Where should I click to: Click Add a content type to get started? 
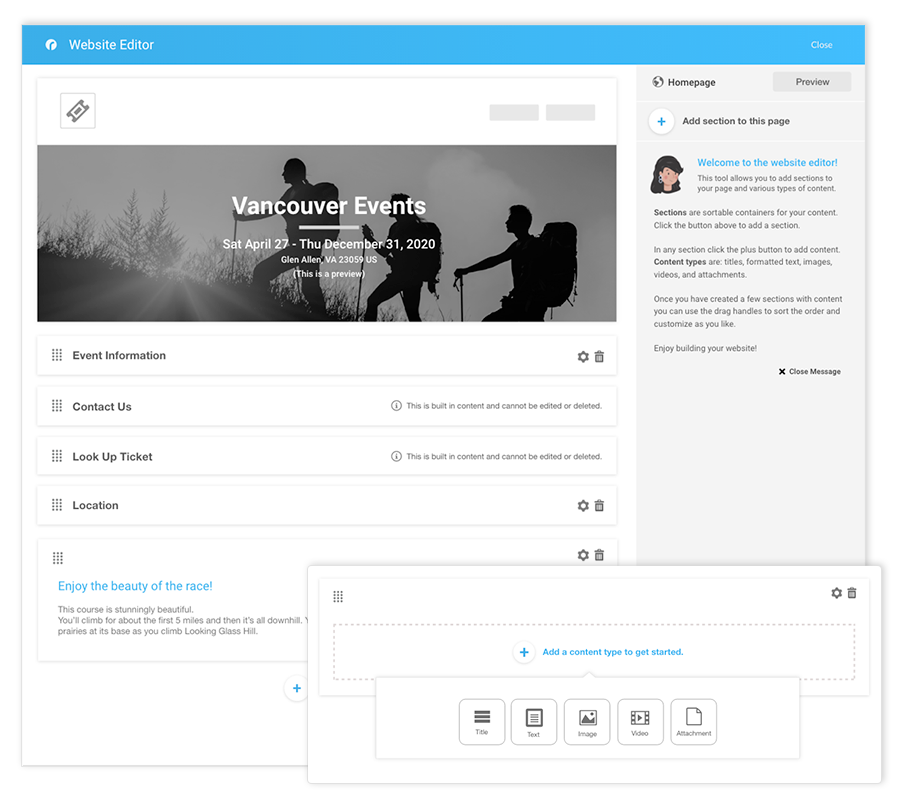pos(612,652)
